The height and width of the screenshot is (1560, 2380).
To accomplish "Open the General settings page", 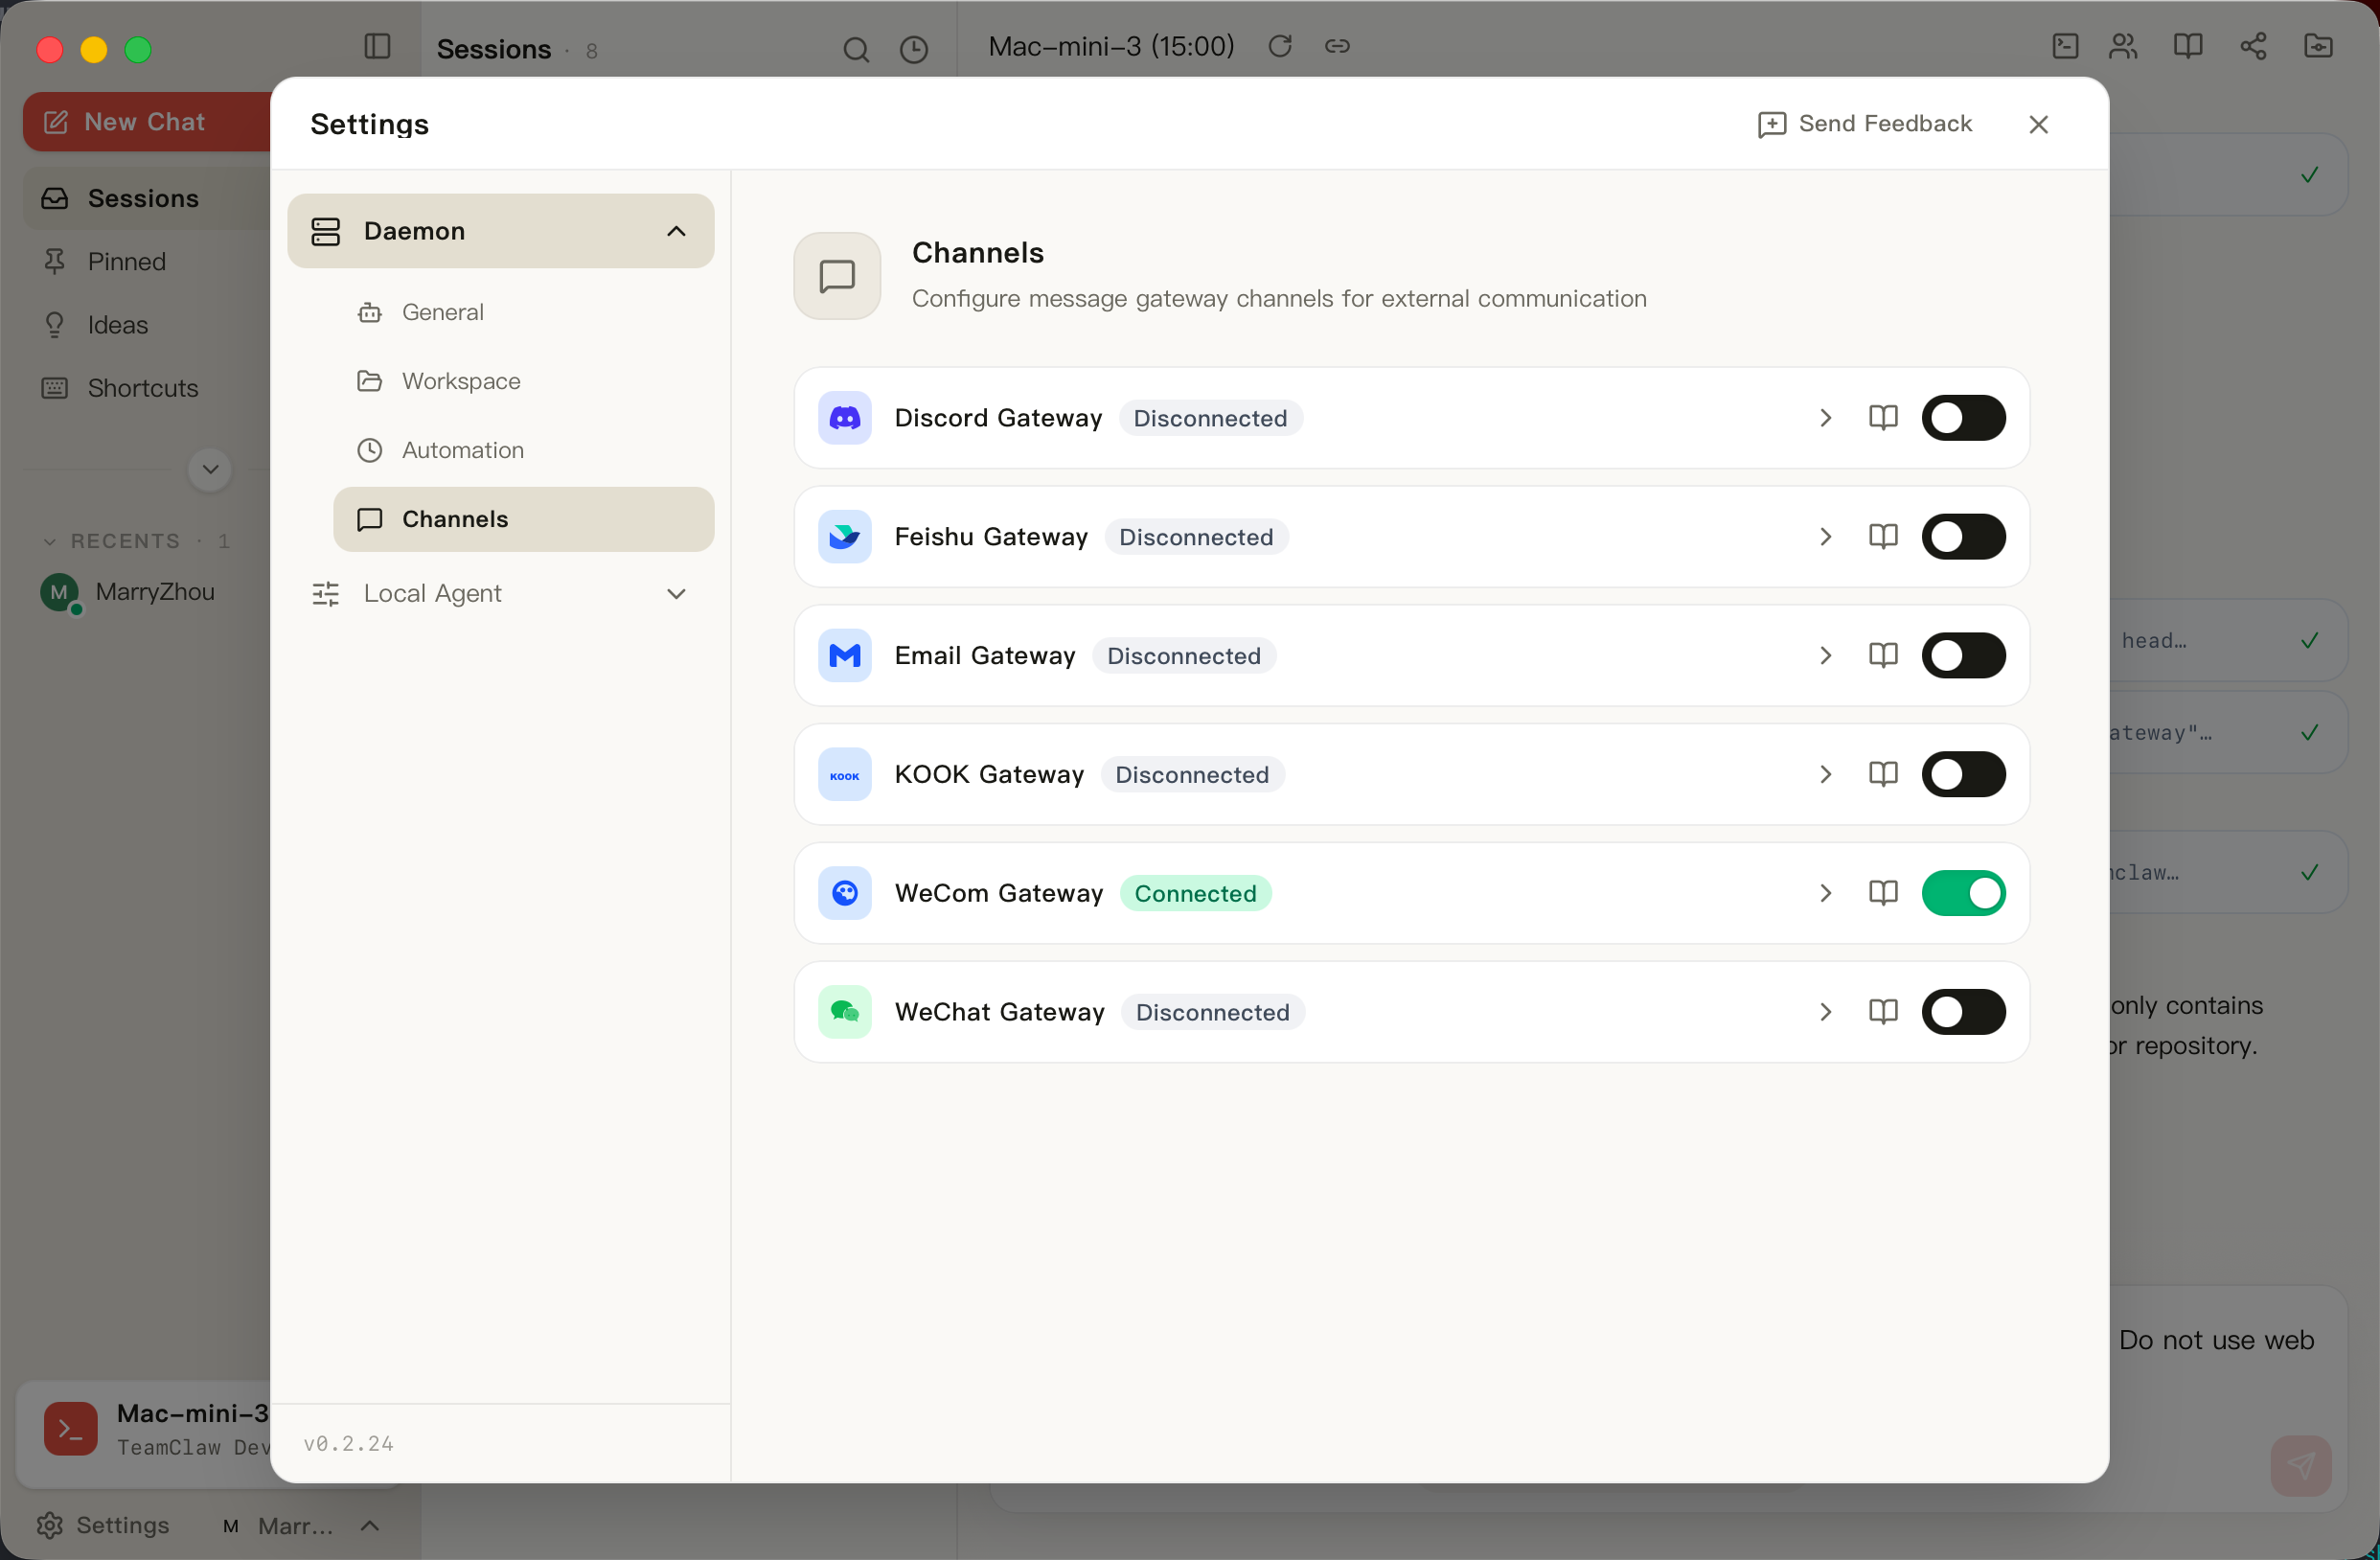I will (523, 313).
